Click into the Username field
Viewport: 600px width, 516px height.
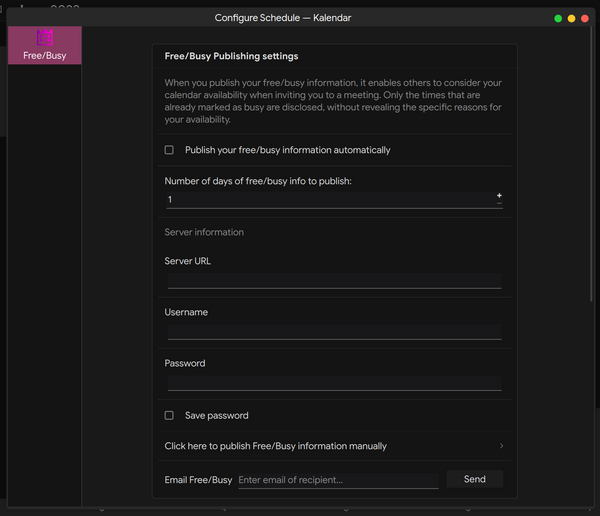[334, 331]
